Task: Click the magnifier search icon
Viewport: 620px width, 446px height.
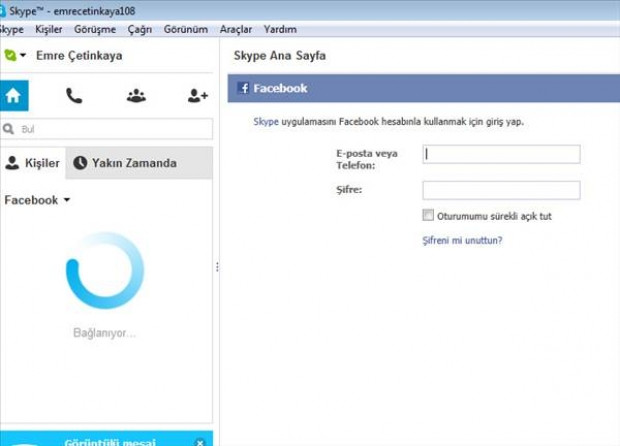Action: (8, 129)
